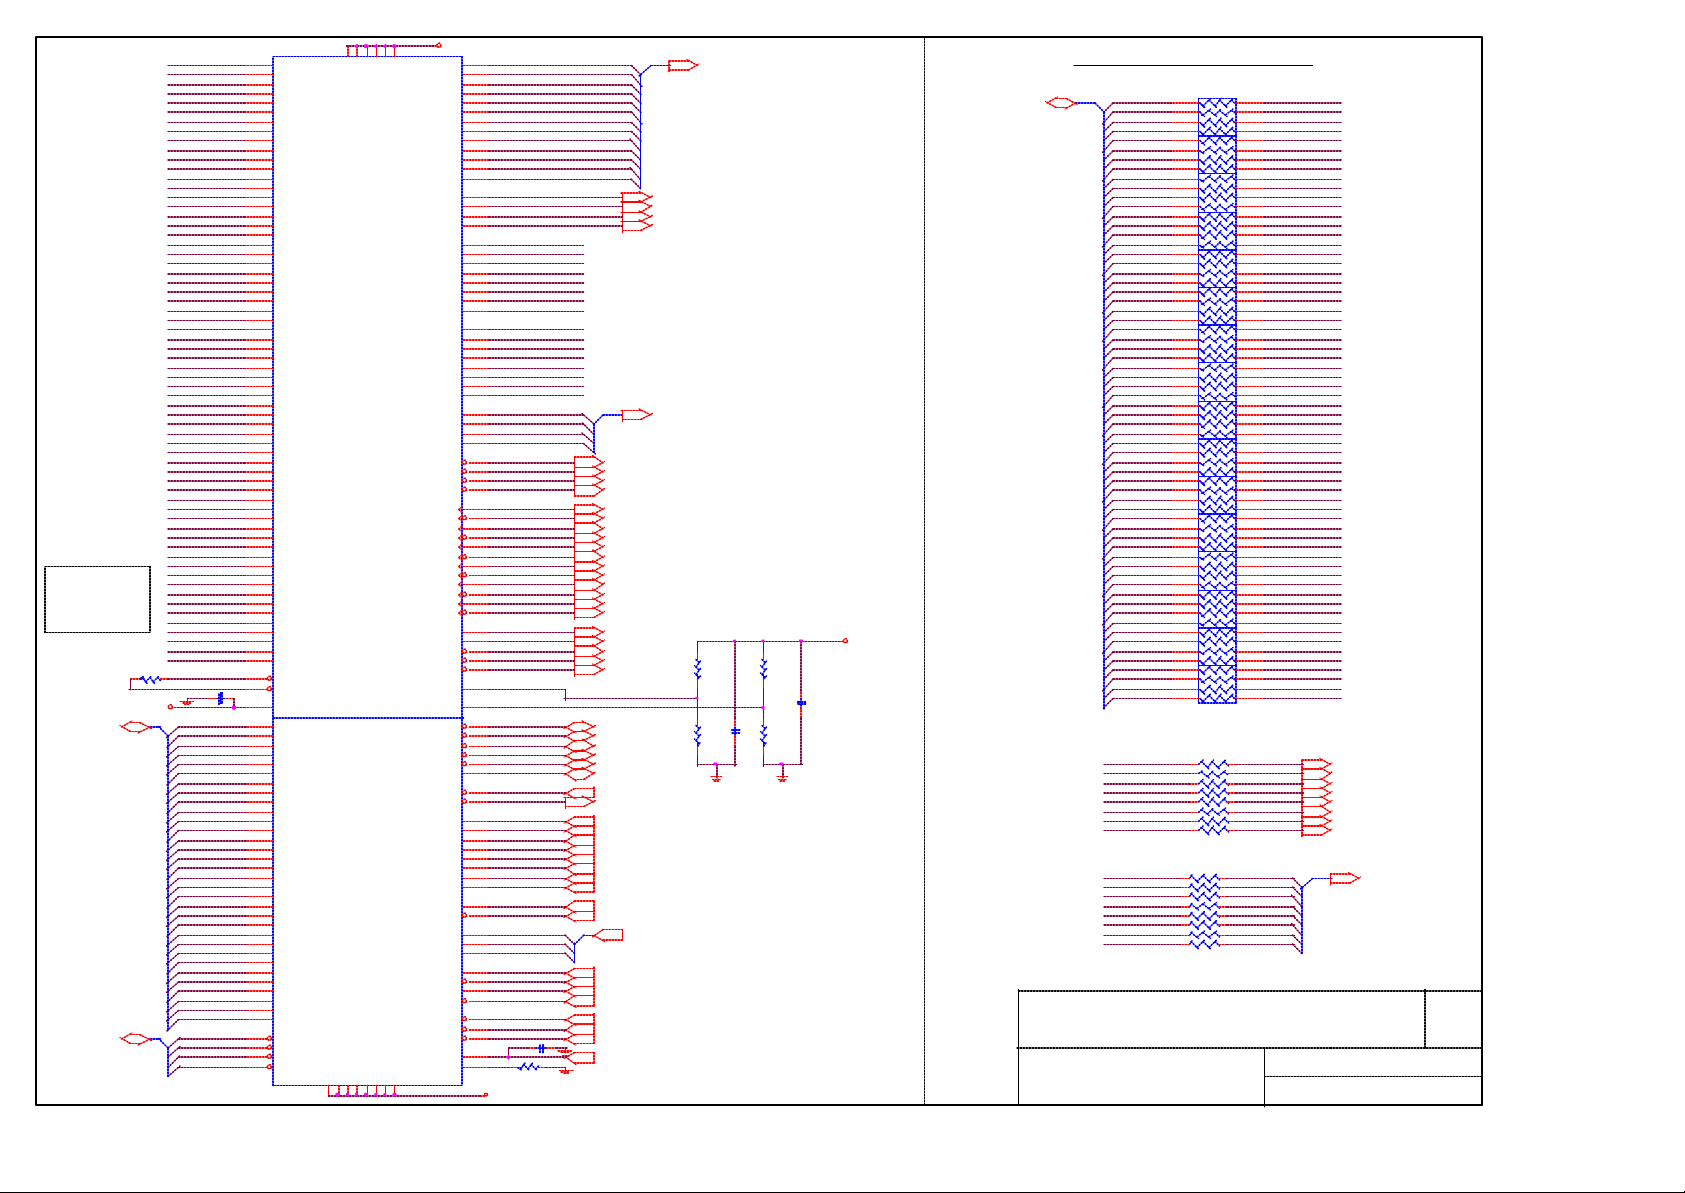
Task: Select the header pin row above the IC
Action: [371, 50]
